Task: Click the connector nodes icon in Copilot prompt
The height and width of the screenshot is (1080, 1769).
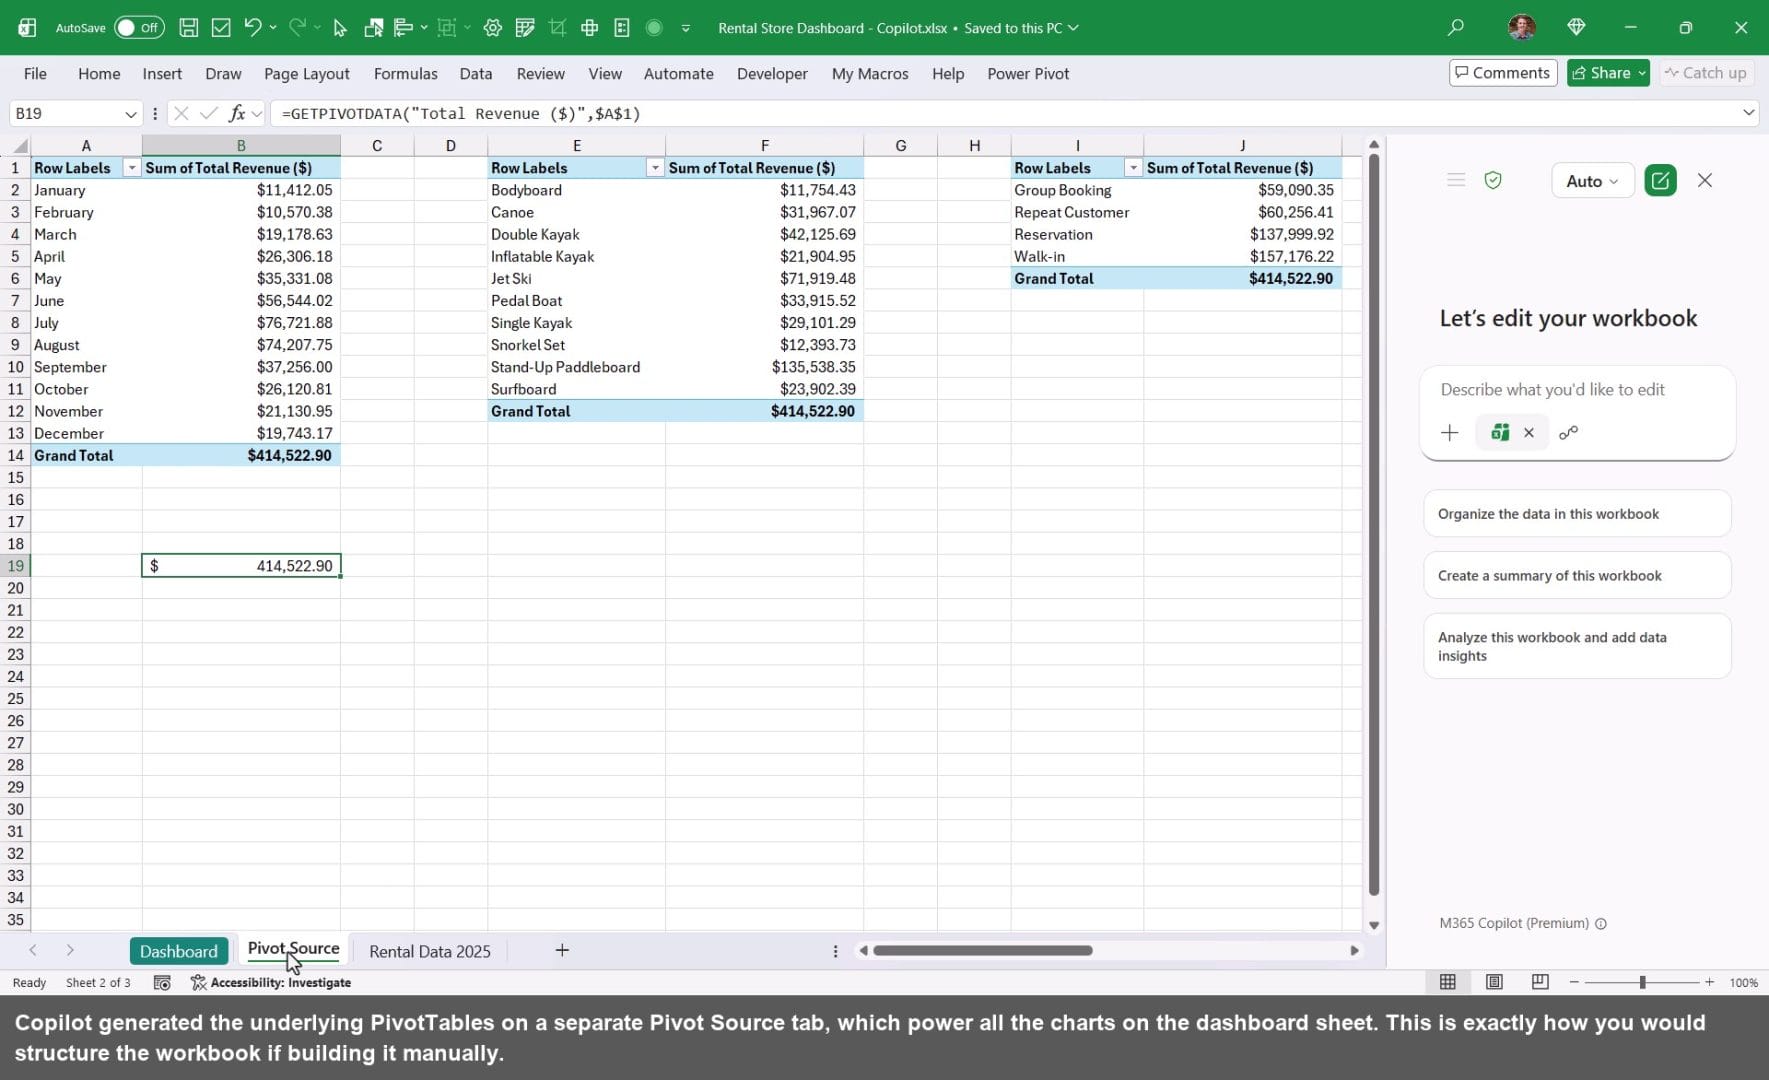Action: point(1568,433)
